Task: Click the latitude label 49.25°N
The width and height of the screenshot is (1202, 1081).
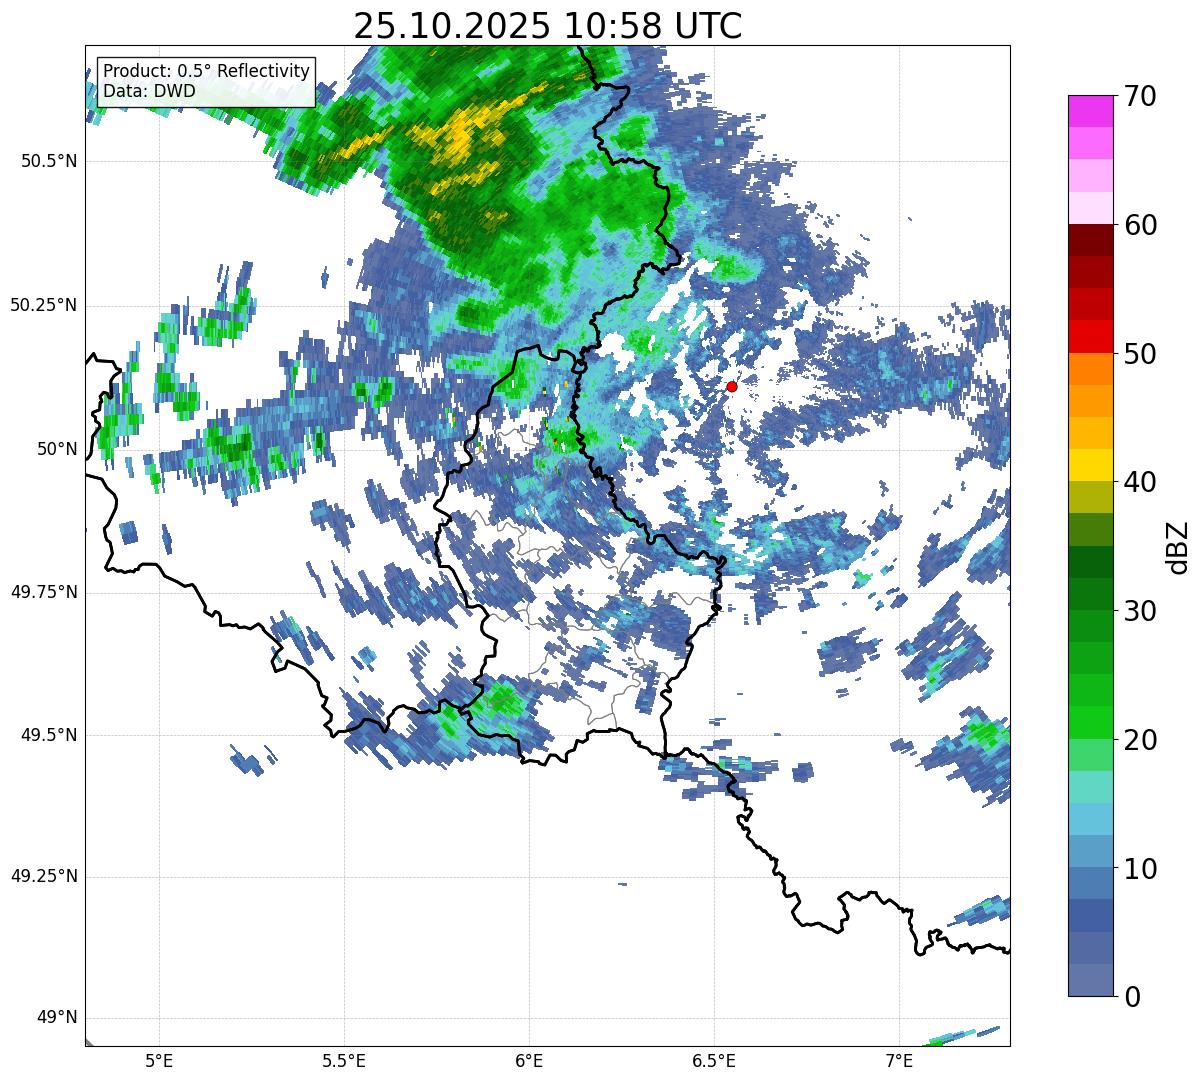Action: [44, 877]
